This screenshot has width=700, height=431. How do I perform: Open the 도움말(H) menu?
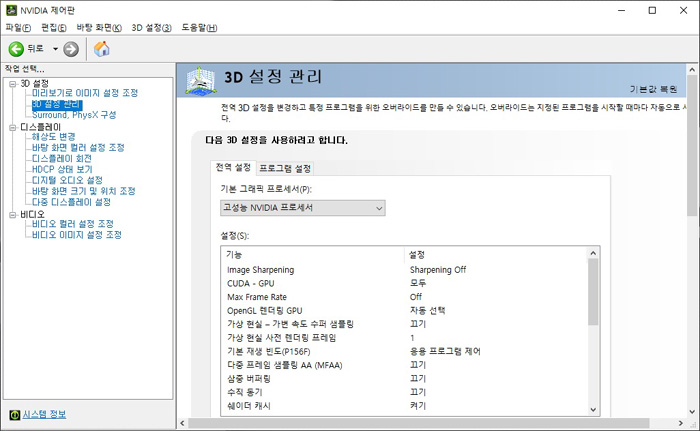point(199,28)
